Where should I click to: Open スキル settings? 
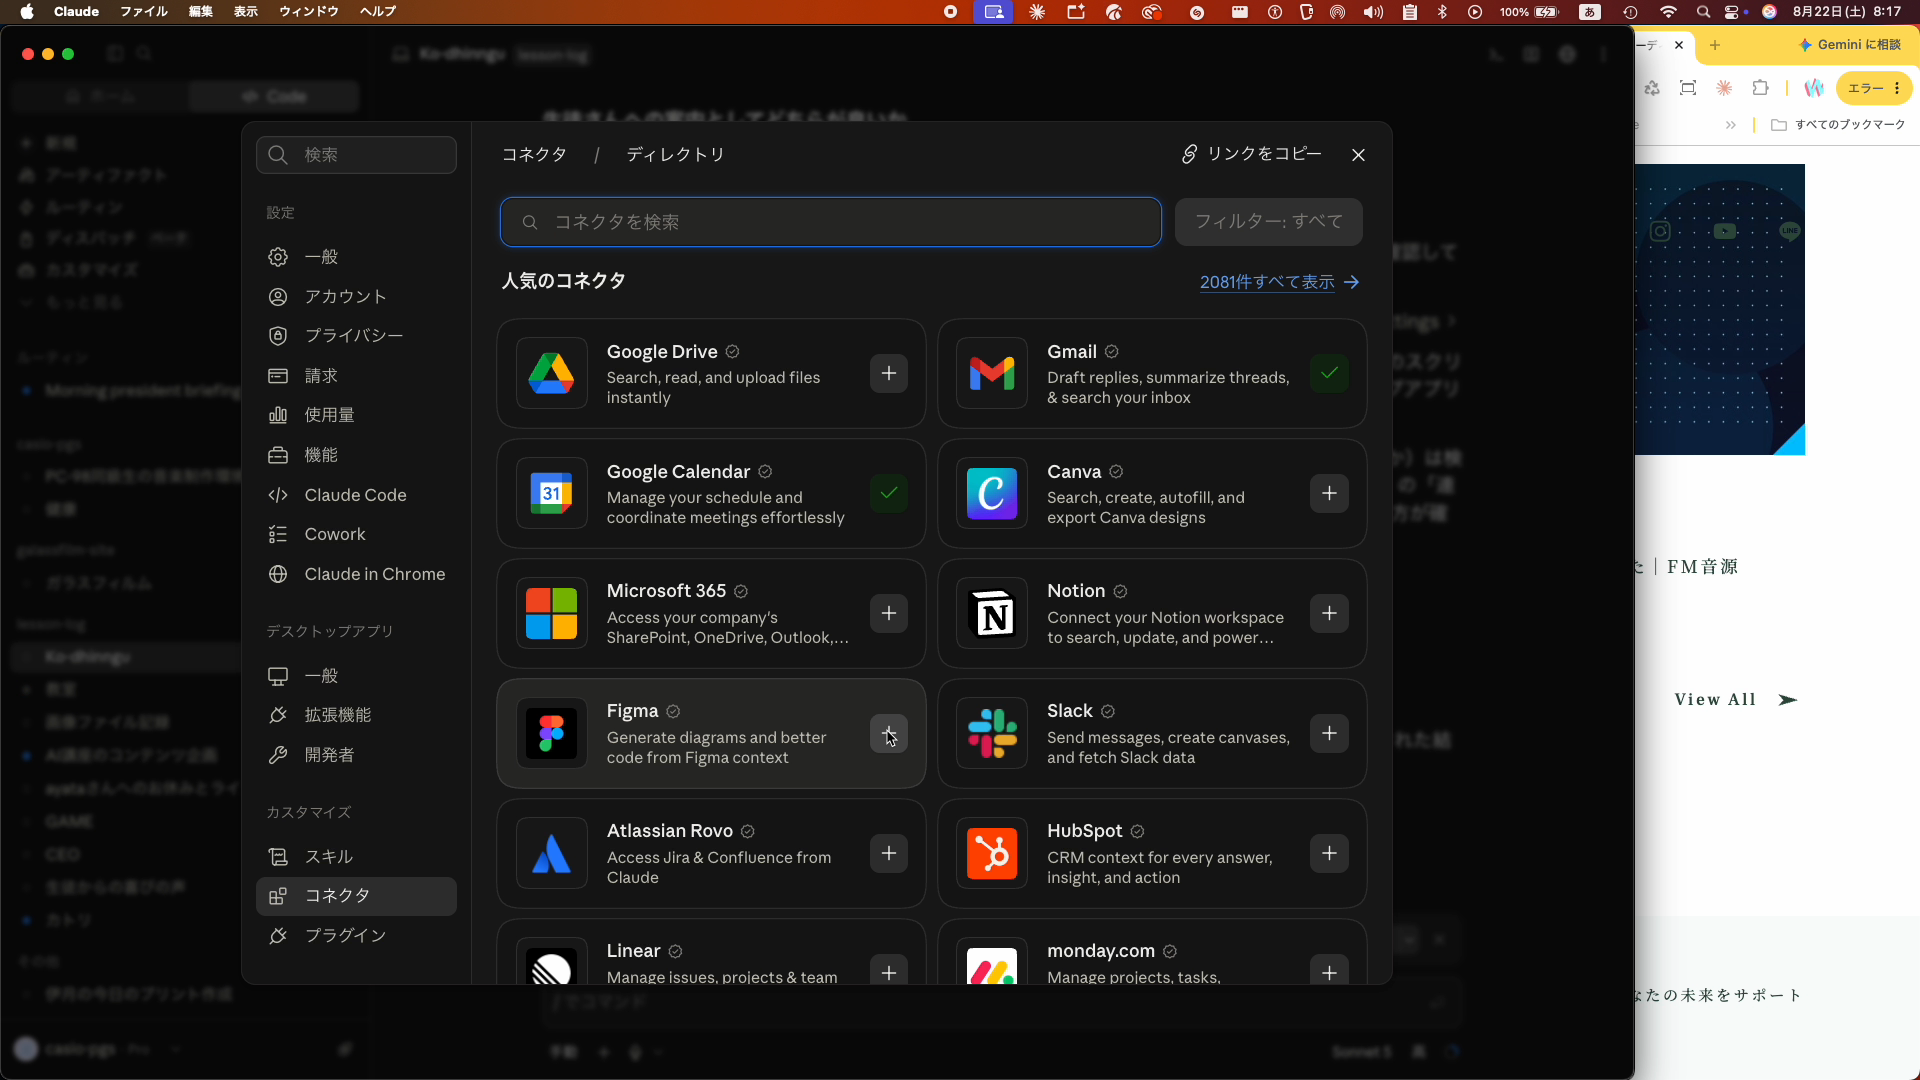point(356,857)
